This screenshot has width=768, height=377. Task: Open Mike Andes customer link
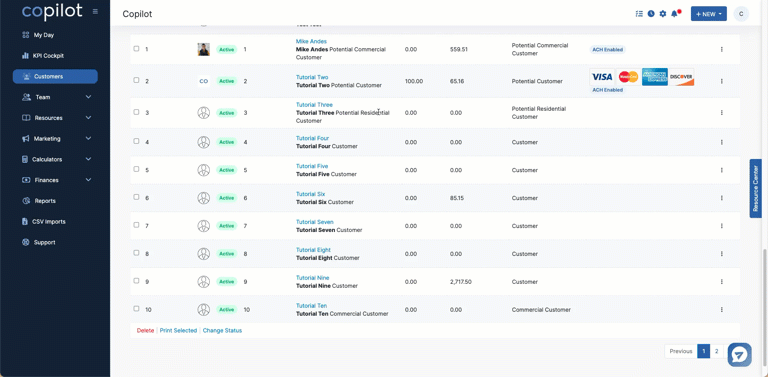311,42
